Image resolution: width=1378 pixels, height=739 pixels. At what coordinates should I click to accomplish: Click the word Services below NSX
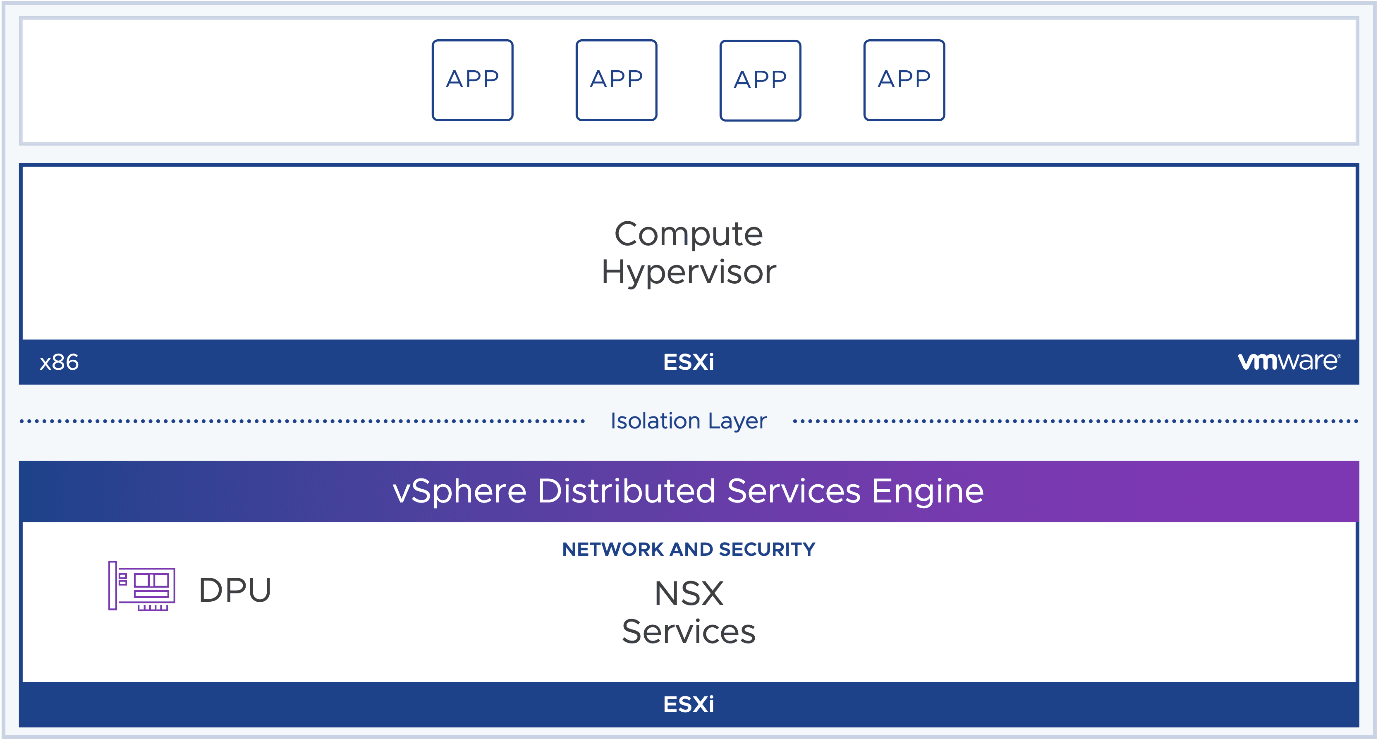pyautogui.click(x=688, y=632)
